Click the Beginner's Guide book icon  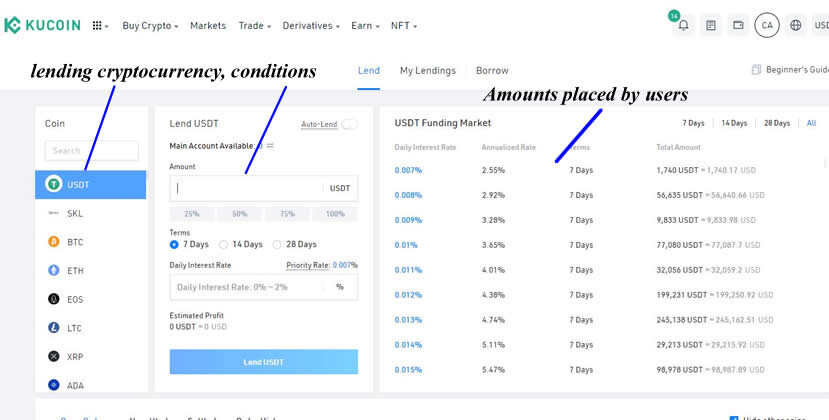point(757,70)
